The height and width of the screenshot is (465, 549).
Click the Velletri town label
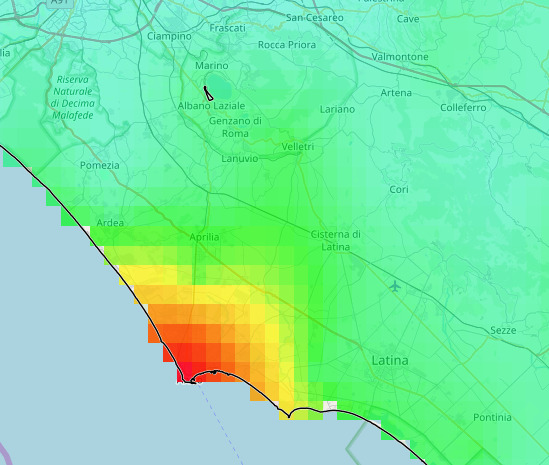click(298, 146)
